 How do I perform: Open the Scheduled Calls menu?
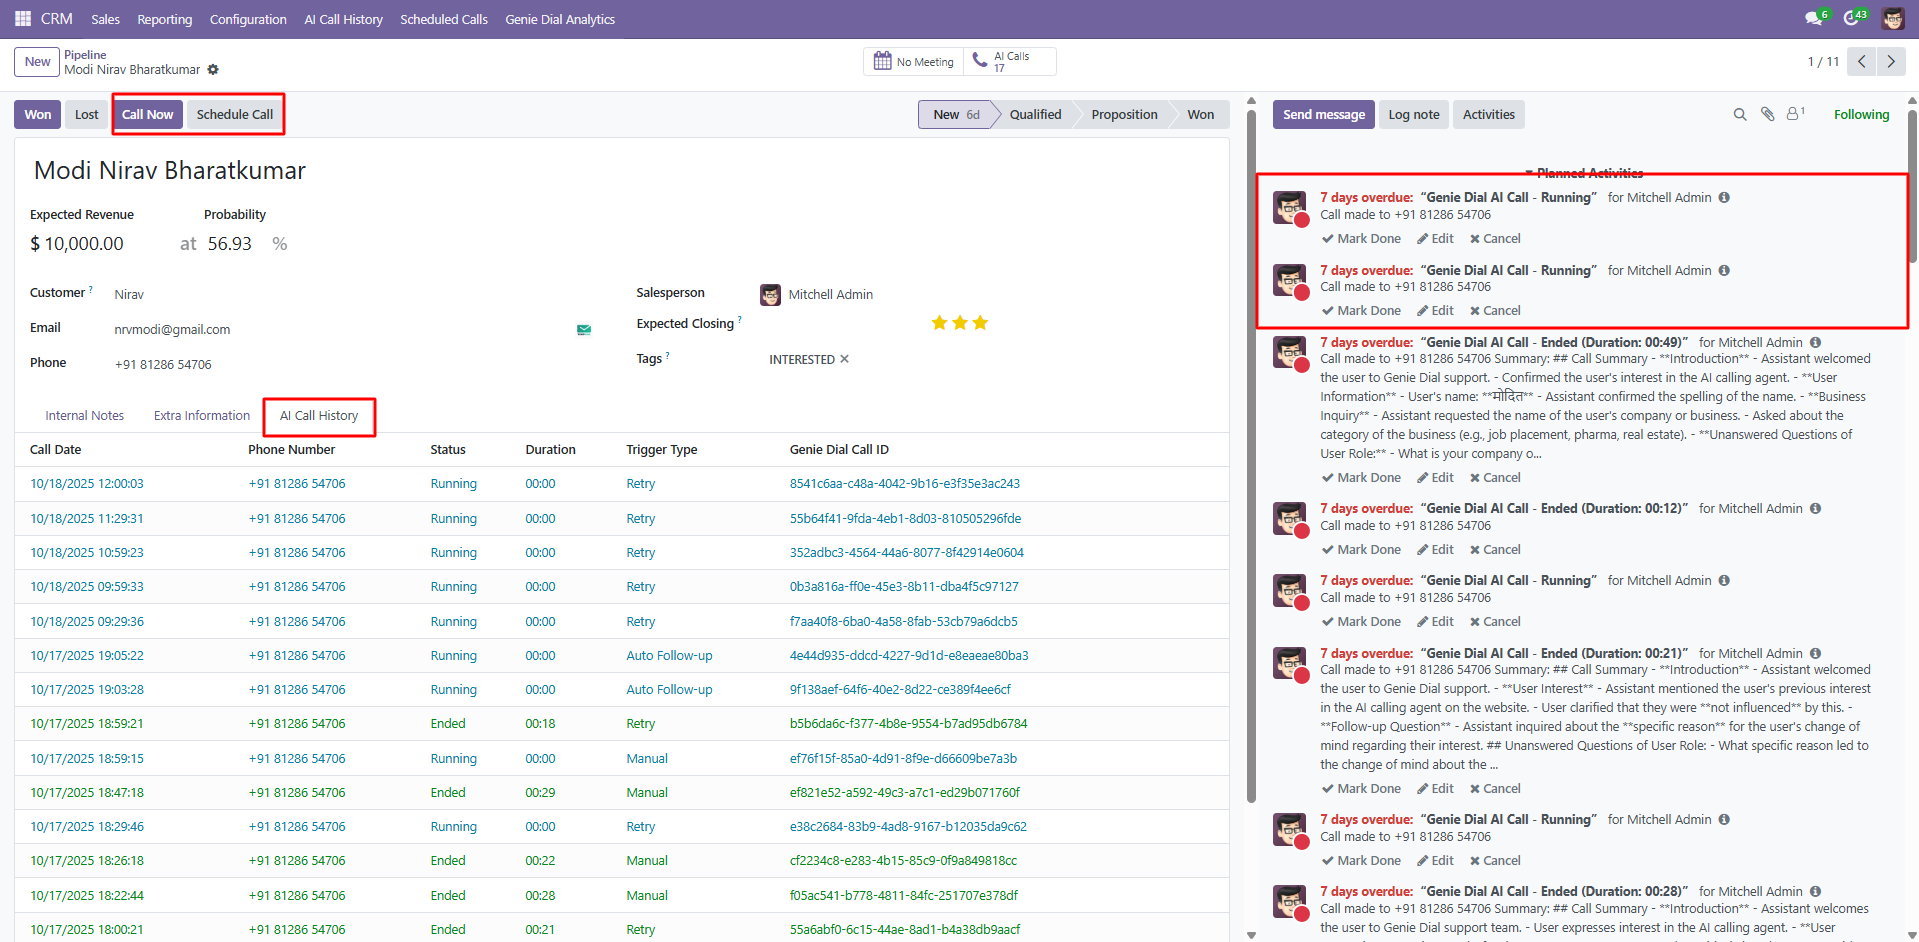(x=444, y=19)
